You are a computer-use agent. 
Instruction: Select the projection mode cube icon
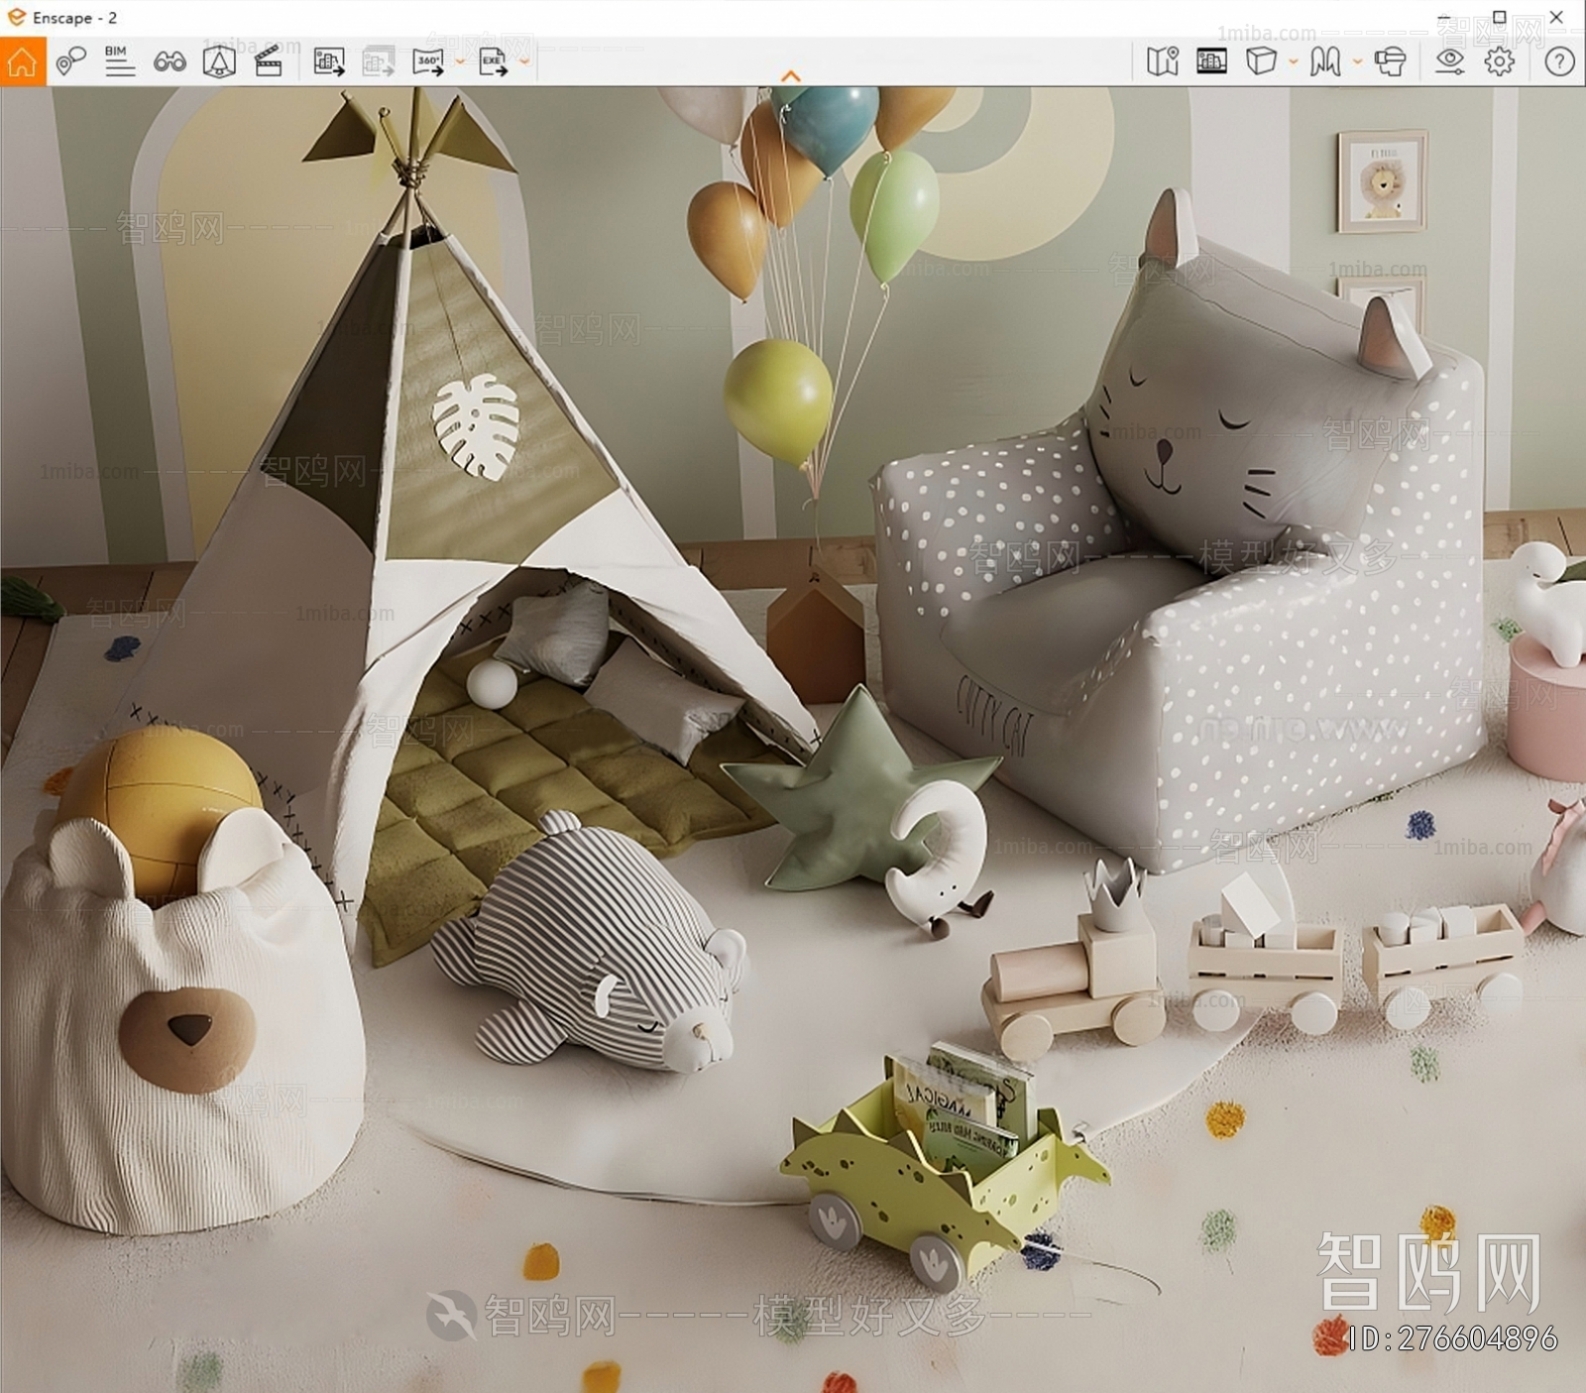pyautogui.click(x=1261, y=62)
